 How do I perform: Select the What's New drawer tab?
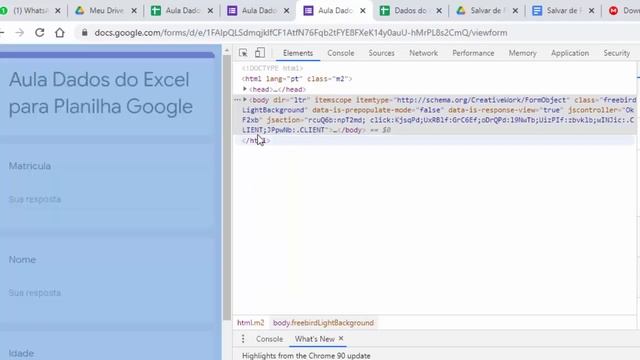[x=315, y=339]
